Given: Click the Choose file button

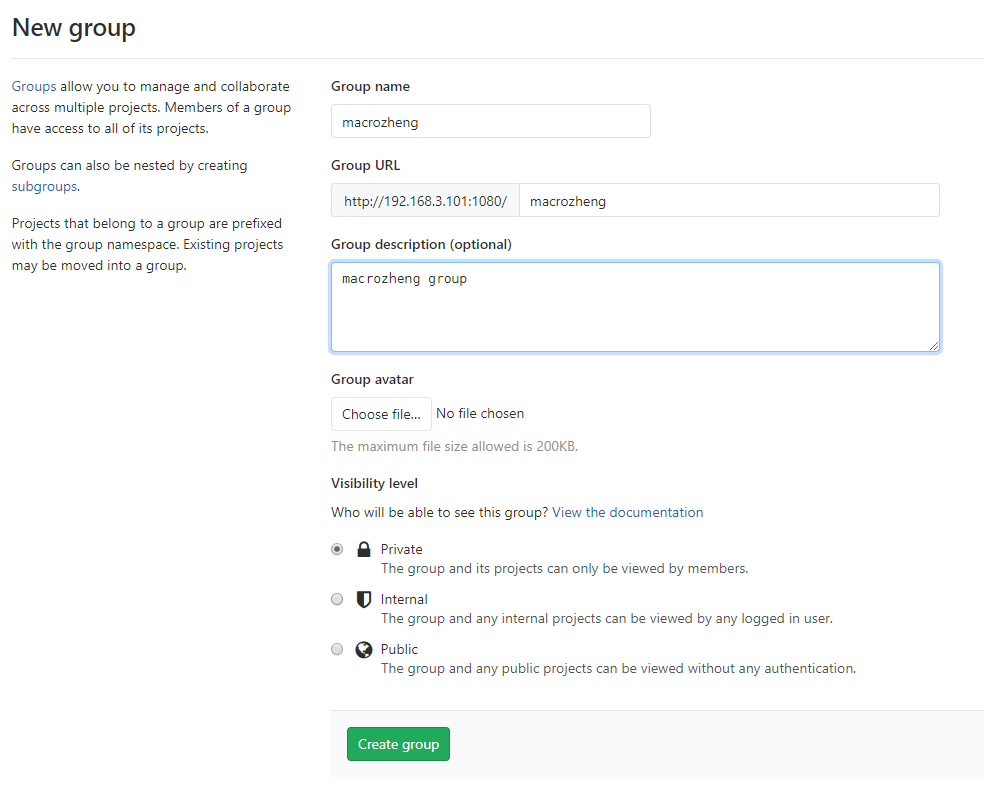Looking at the screenshot, I should coord(381,414).
